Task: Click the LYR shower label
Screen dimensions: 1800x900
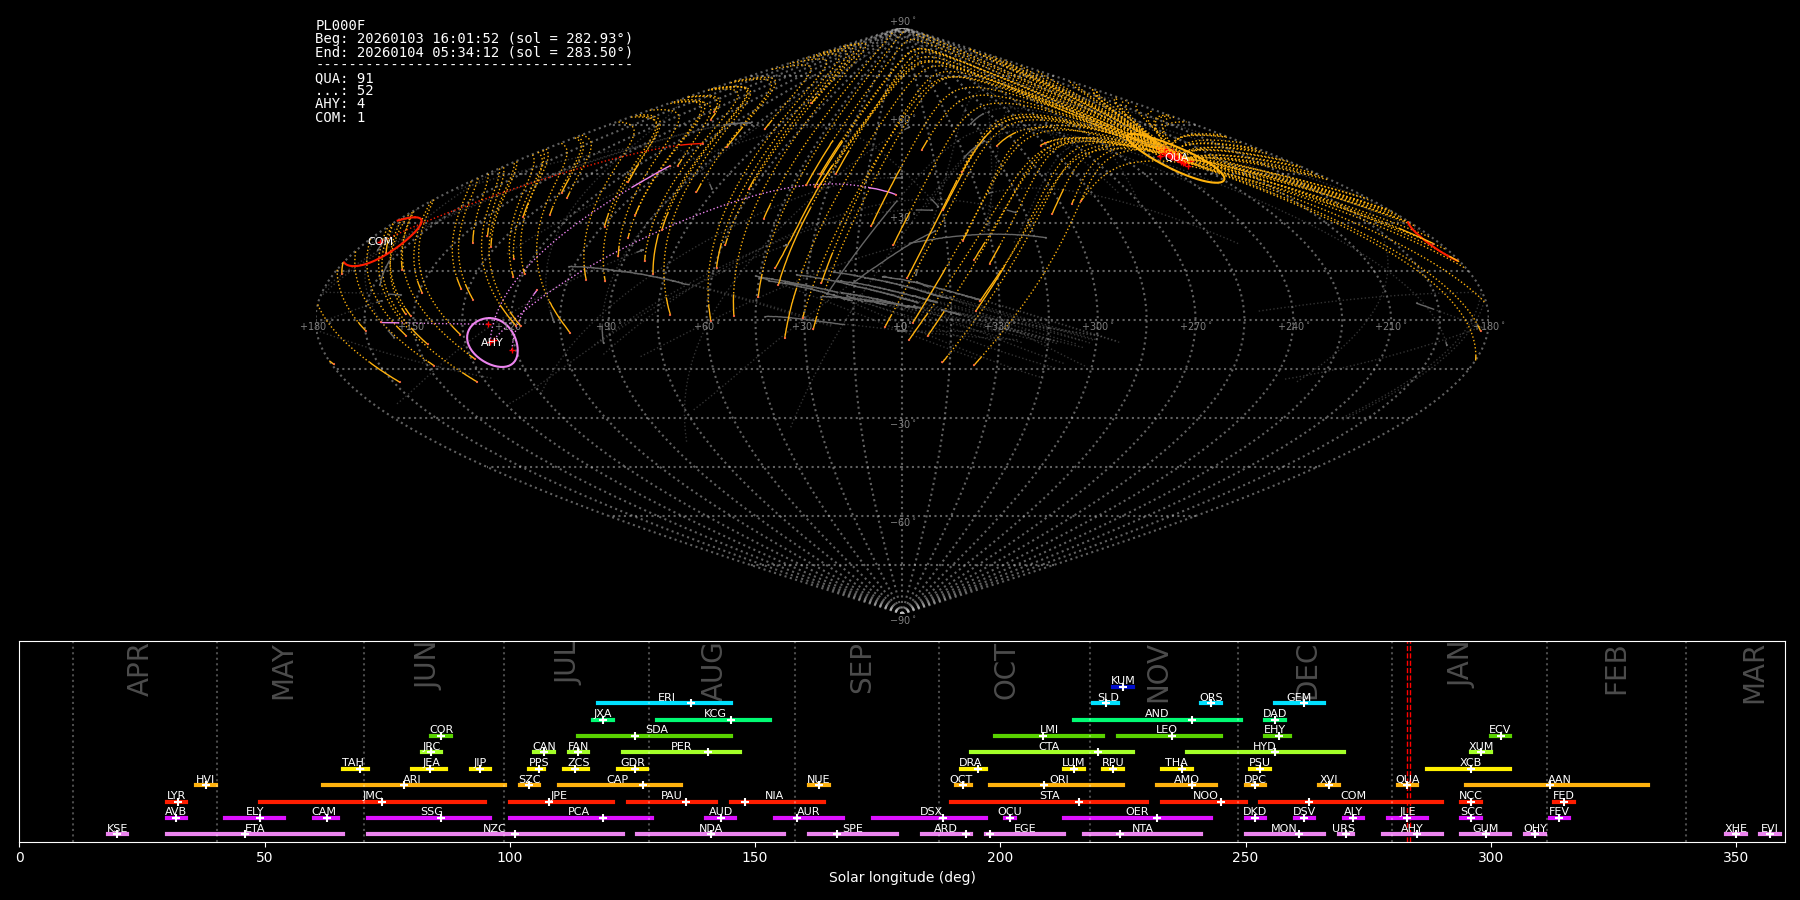Action: click(x=176, y=796)
